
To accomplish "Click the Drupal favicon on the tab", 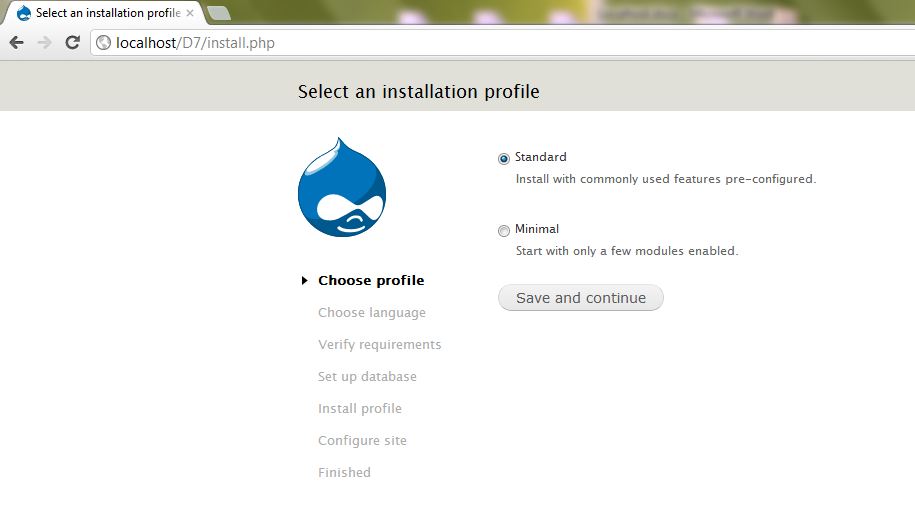I will pyautogui.click(x=24, y=13).
